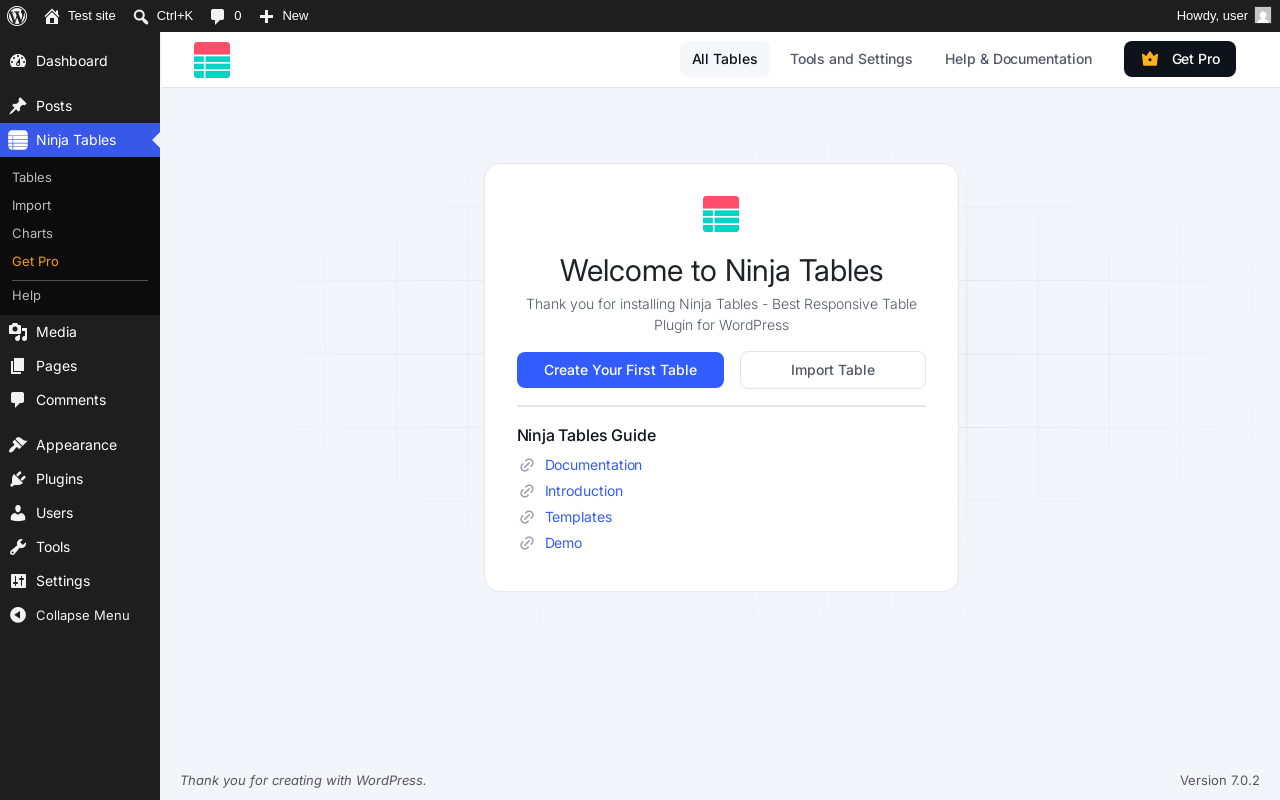Open the Test site home icon
Screen dimensions: 1280x800
click(x=52, y=16)
